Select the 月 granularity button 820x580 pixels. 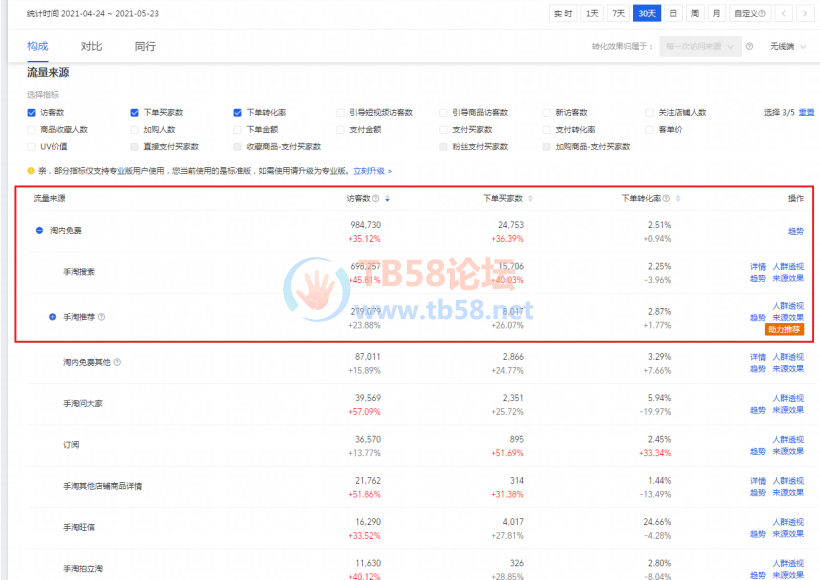(716, 14)
